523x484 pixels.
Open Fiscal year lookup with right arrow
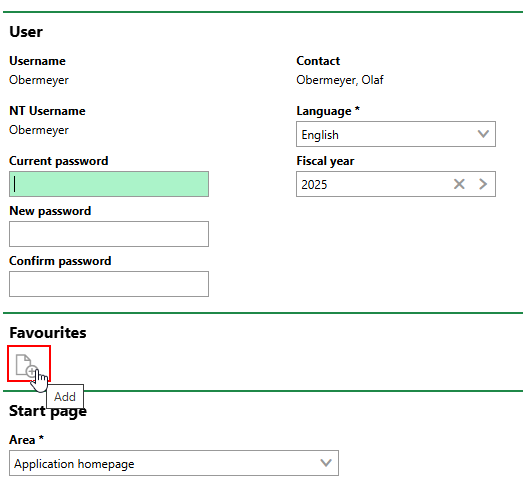483,184
